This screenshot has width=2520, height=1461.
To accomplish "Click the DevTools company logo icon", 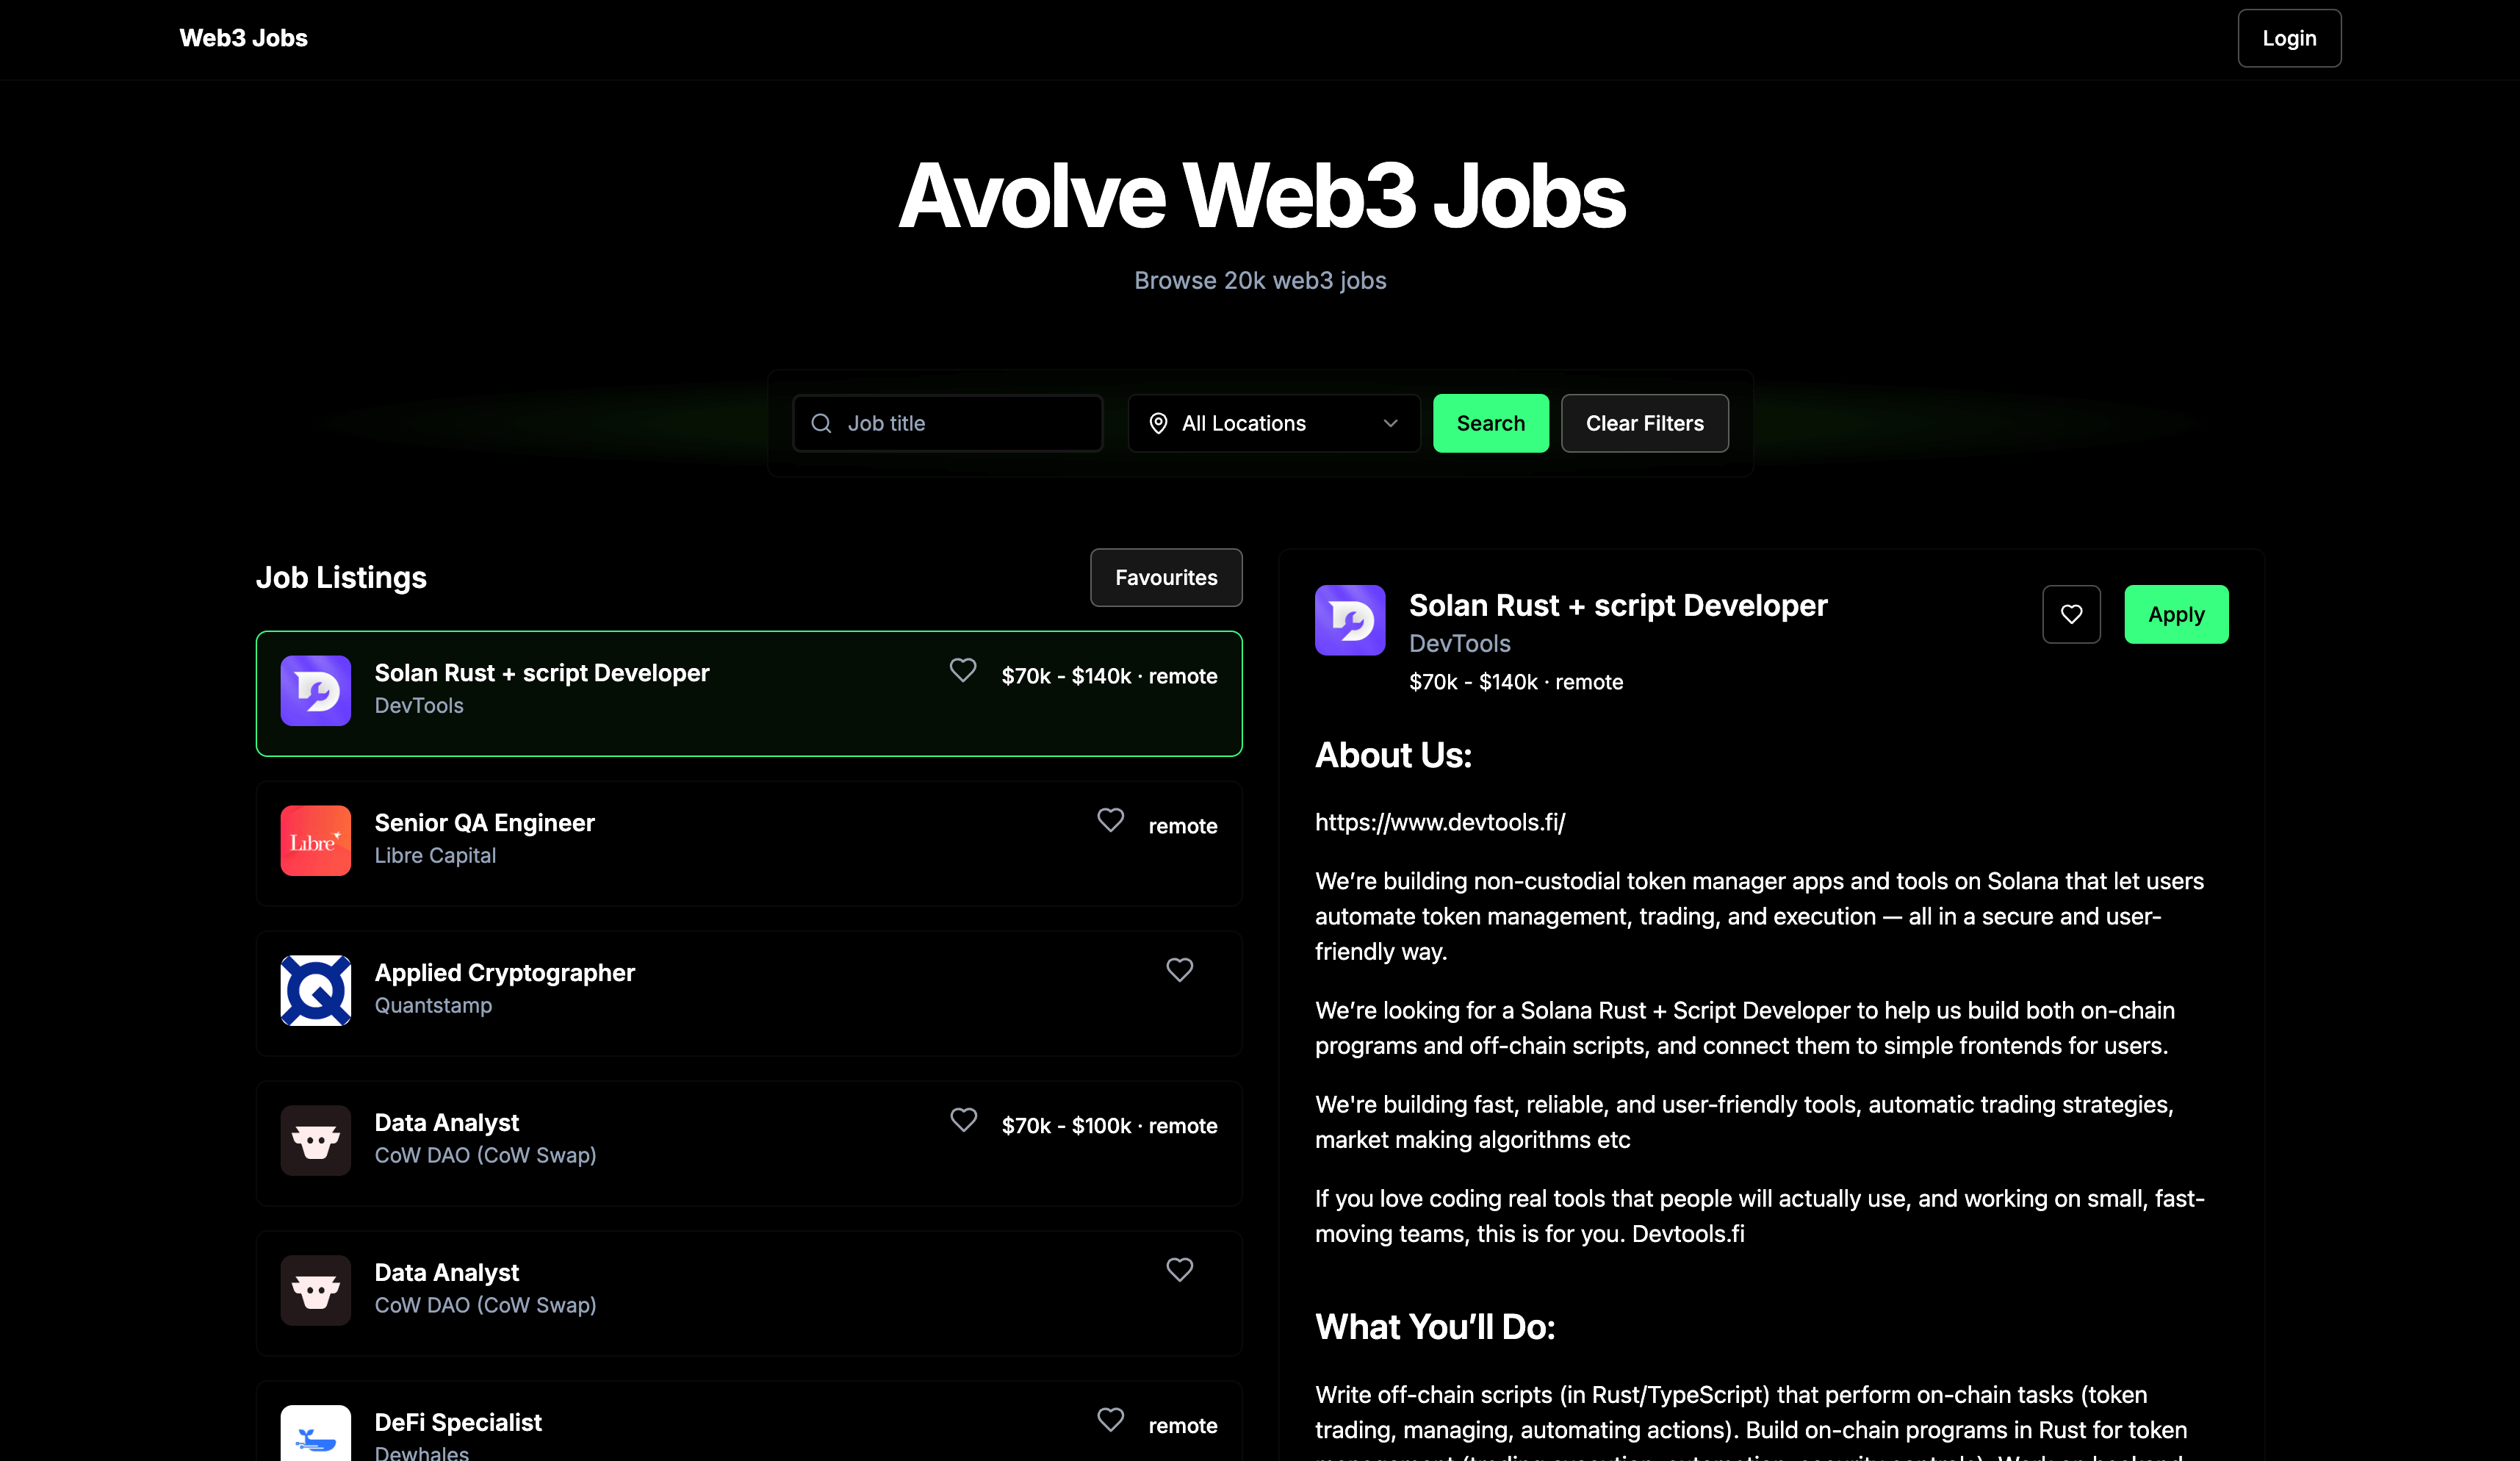I will point(315,691).
